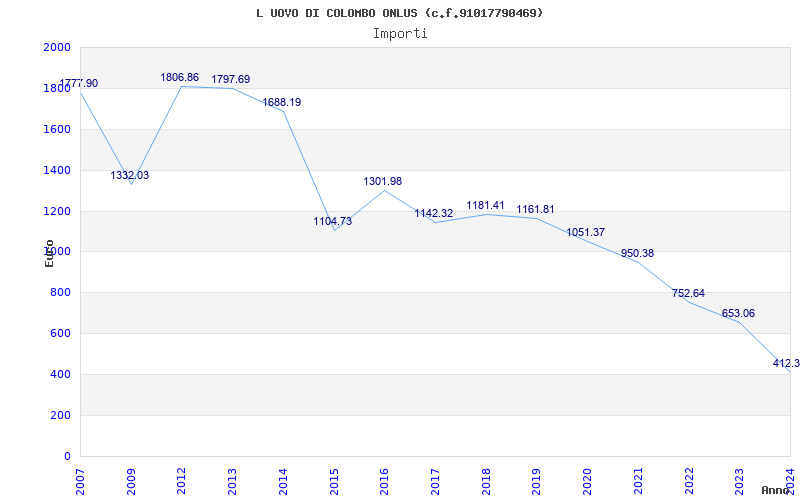
Task: Click the 1301.98 peak label
Action: click(x=383, y=181)
